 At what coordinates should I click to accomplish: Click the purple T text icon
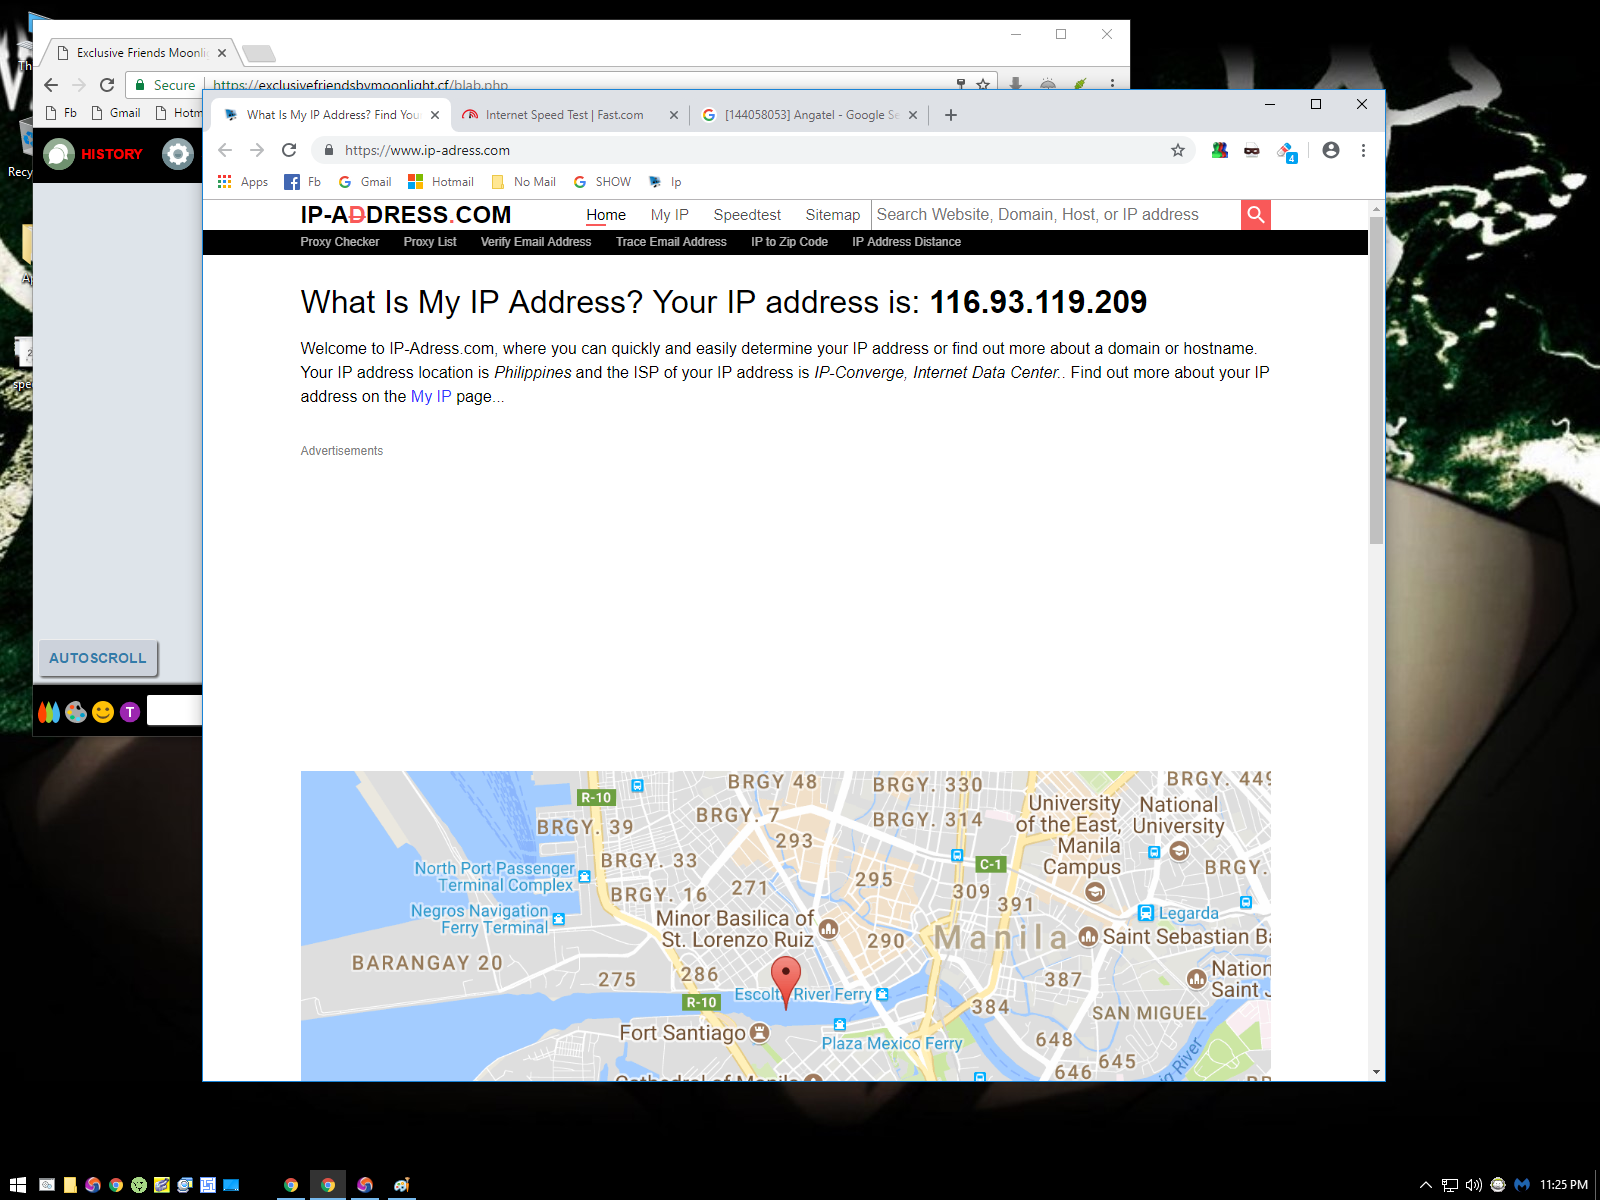tap(130, 712)
